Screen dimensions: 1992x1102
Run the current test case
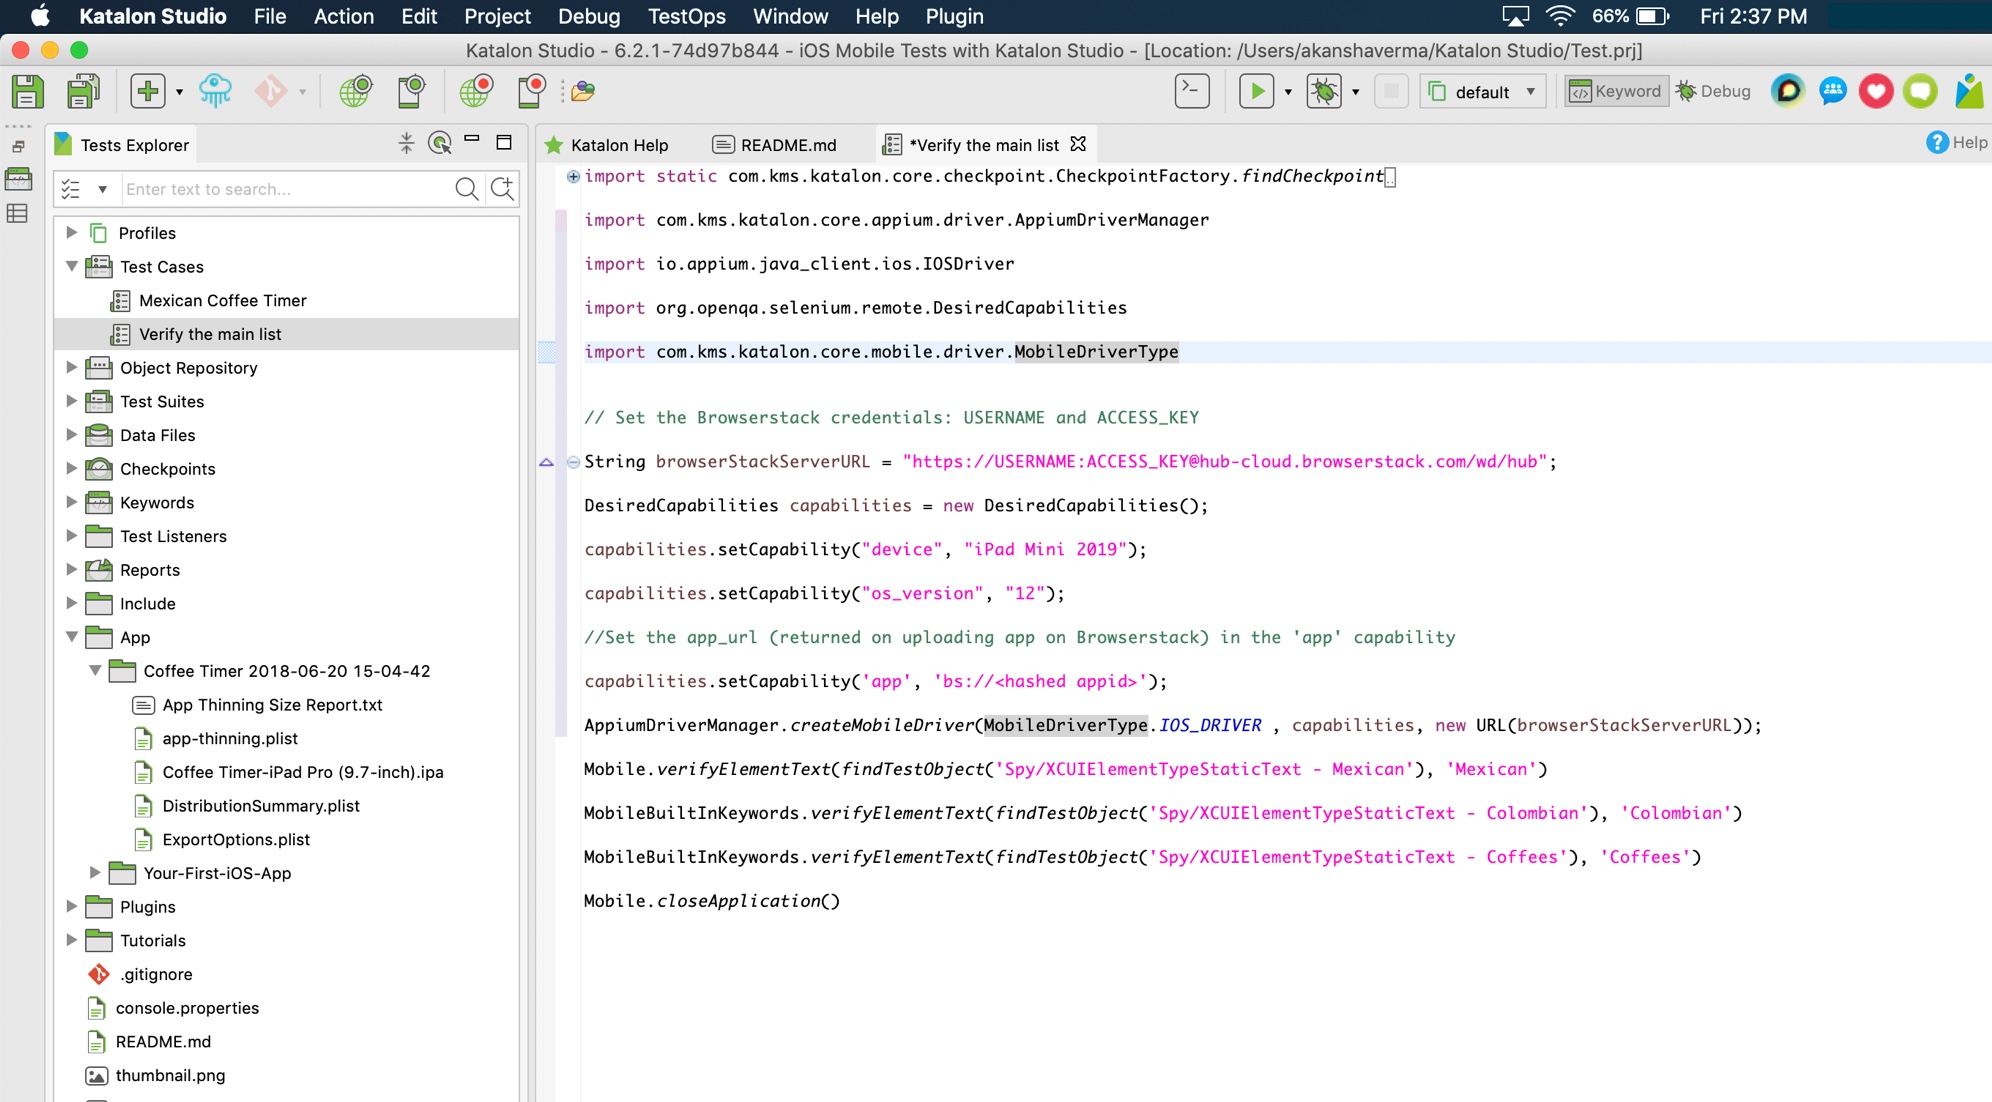(1257, 91)
